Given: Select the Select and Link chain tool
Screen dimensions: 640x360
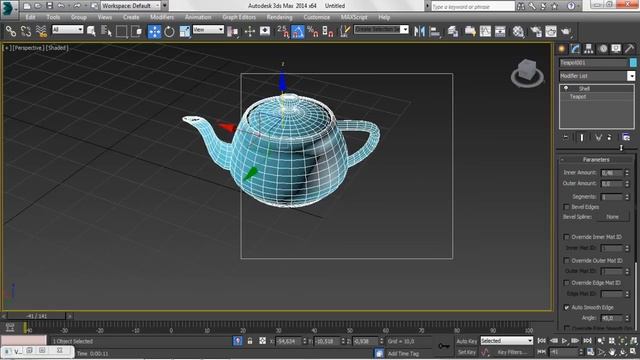Looking at the screenshot, I should pyautogui.click(x=11, y=31).
